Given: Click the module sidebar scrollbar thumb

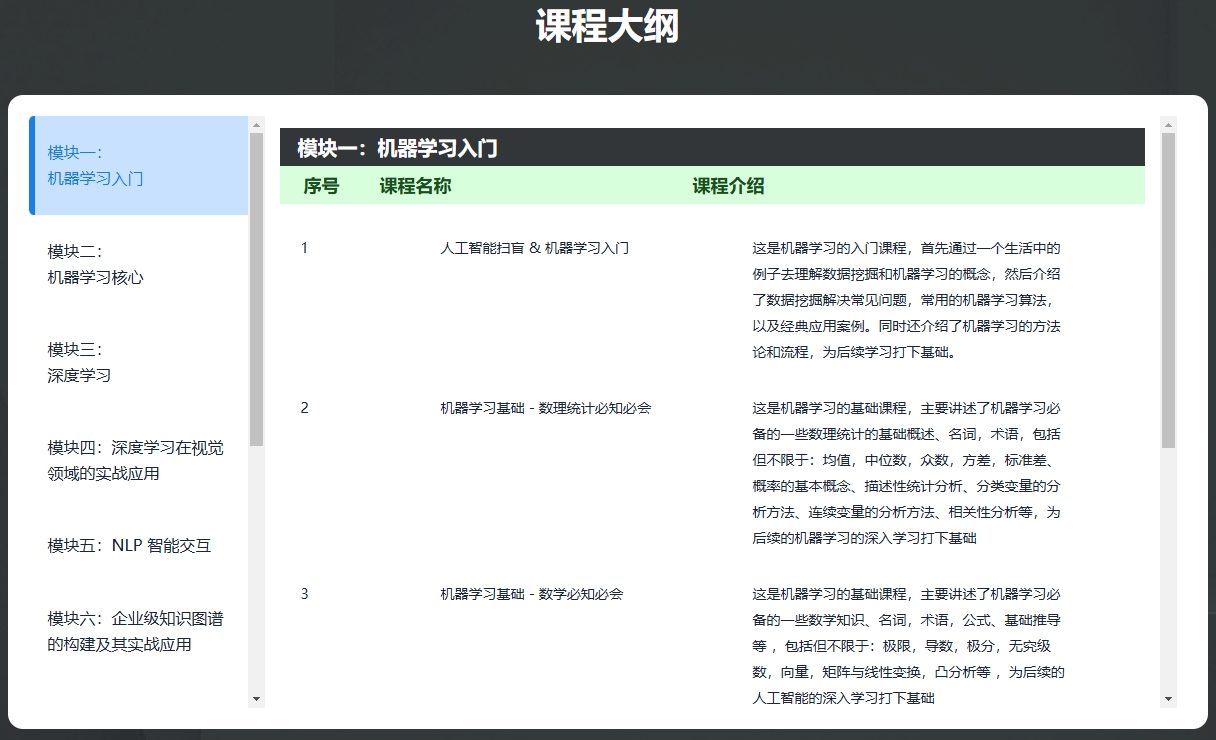Looking at the screenshot, I should [x=257, y=290].
